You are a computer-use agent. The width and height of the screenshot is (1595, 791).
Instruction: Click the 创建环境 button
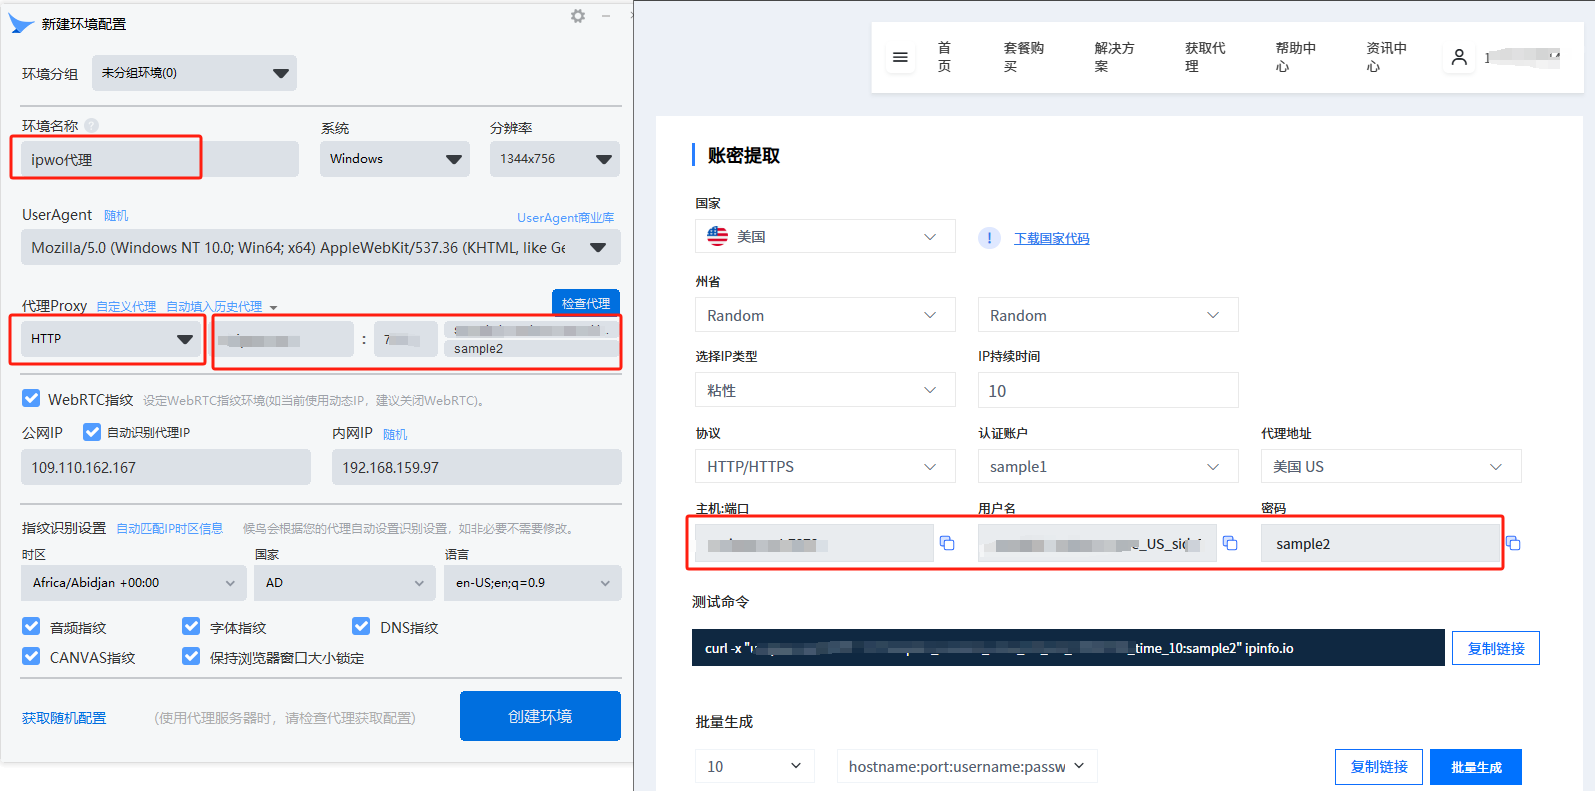click(540, 716)
